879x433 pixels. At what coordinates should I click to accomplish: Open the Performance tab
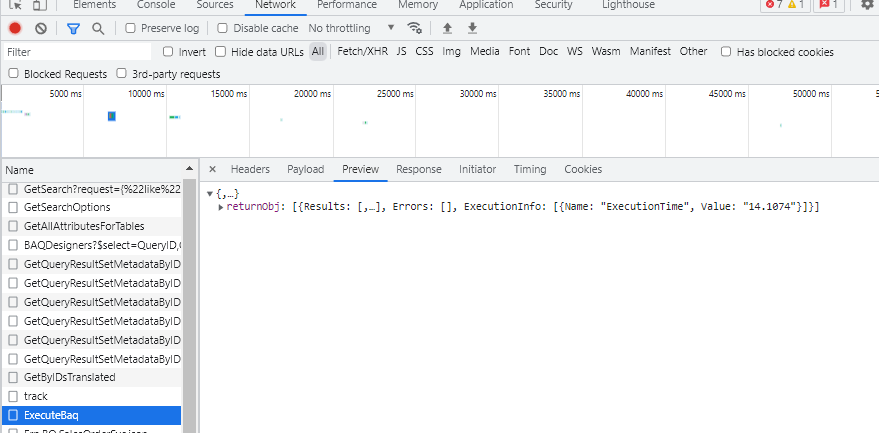coord(347,4)
